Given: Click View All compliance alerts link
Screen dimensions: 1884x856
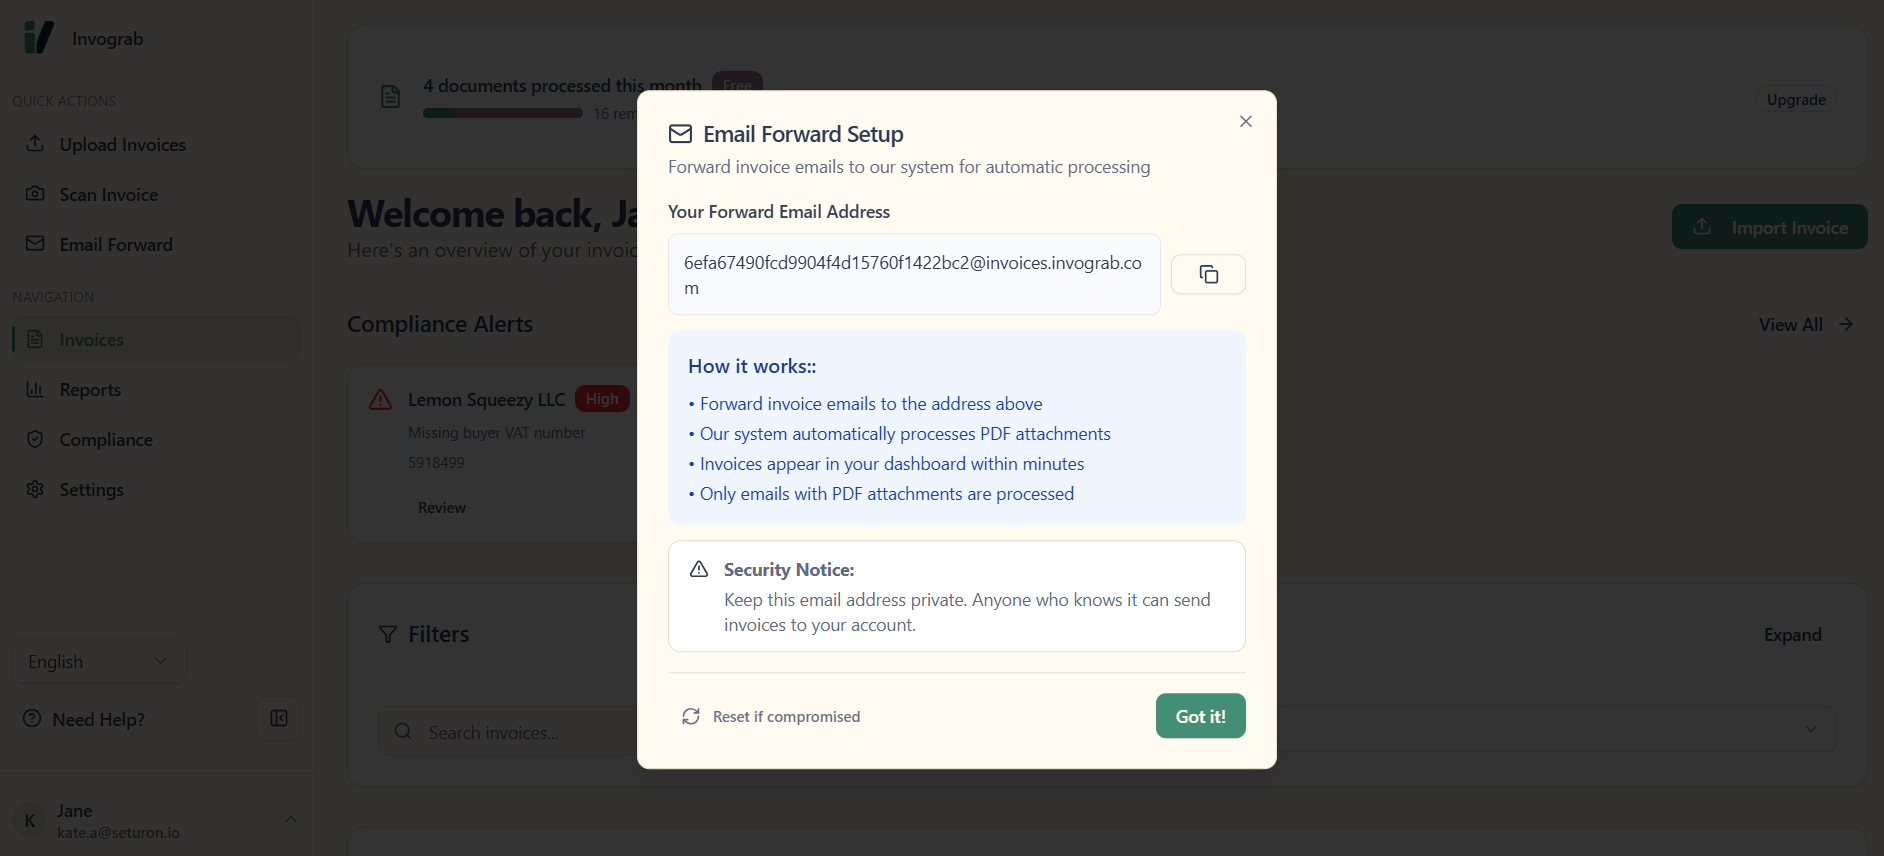Looking at the screenshot, I should tap(1805, 325).
